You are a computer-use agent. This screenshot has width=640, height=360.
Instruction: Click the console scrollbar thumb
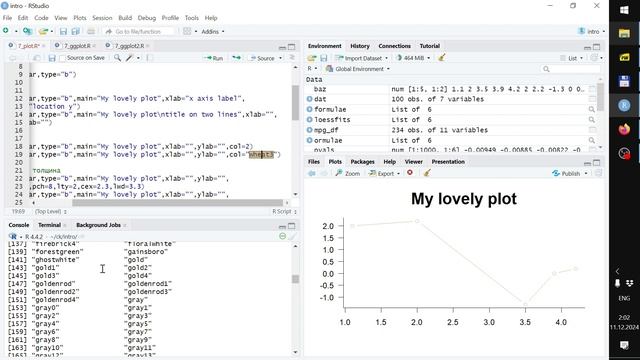coord(296,279)
